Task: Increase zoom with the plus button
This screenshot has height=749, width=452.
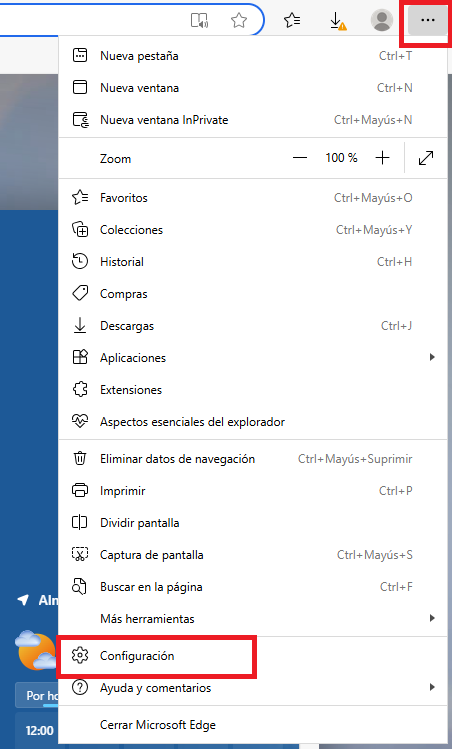Action: (x=382, y=158)
